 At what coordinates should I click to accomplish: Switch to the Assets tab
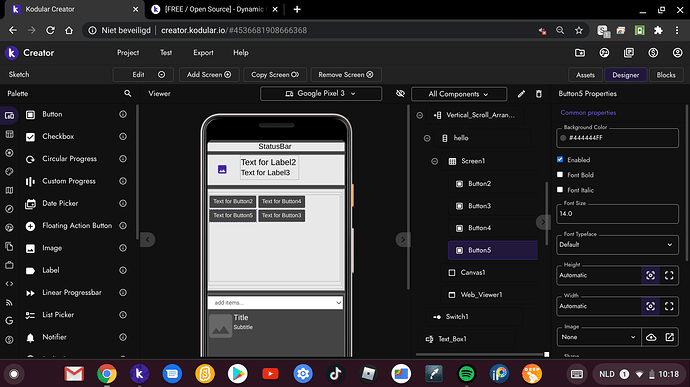585,75
